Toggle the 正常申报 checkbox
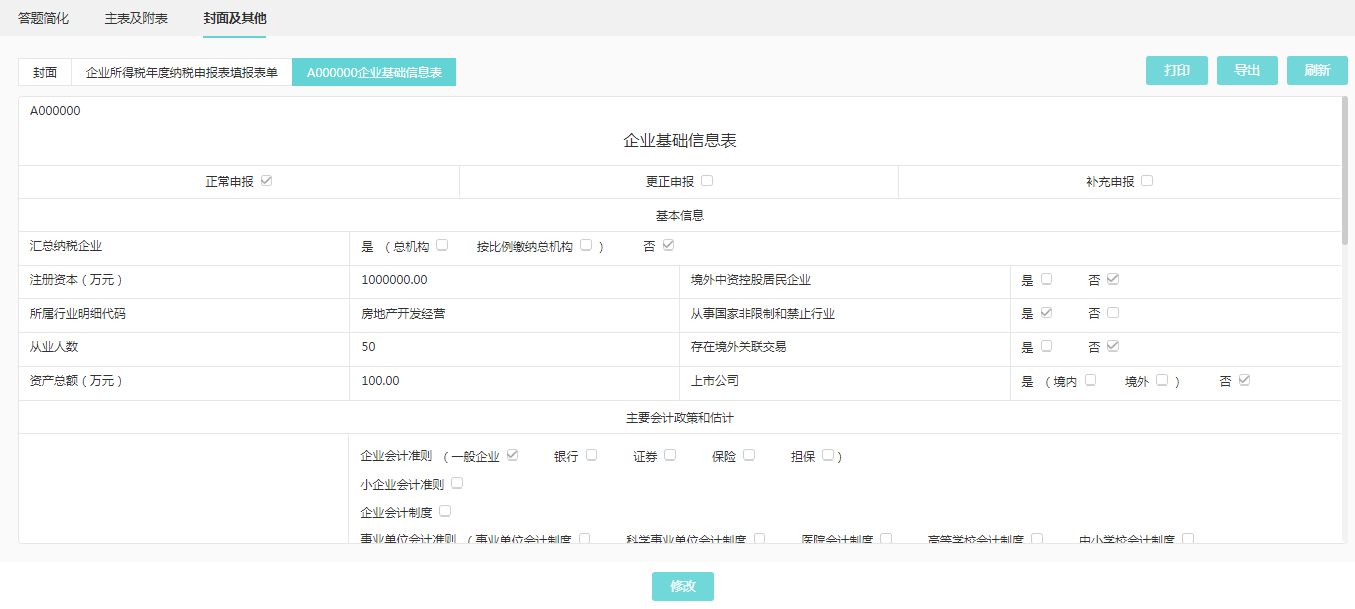 (x=266, y=181)
